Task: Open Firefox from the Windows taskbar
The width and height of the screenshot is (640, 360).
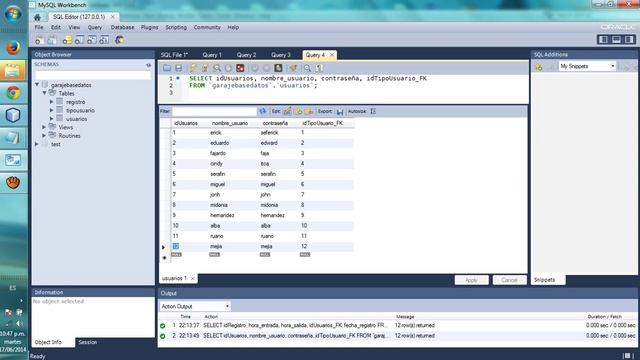Action: pyautogui.click(x=13, y=47)
